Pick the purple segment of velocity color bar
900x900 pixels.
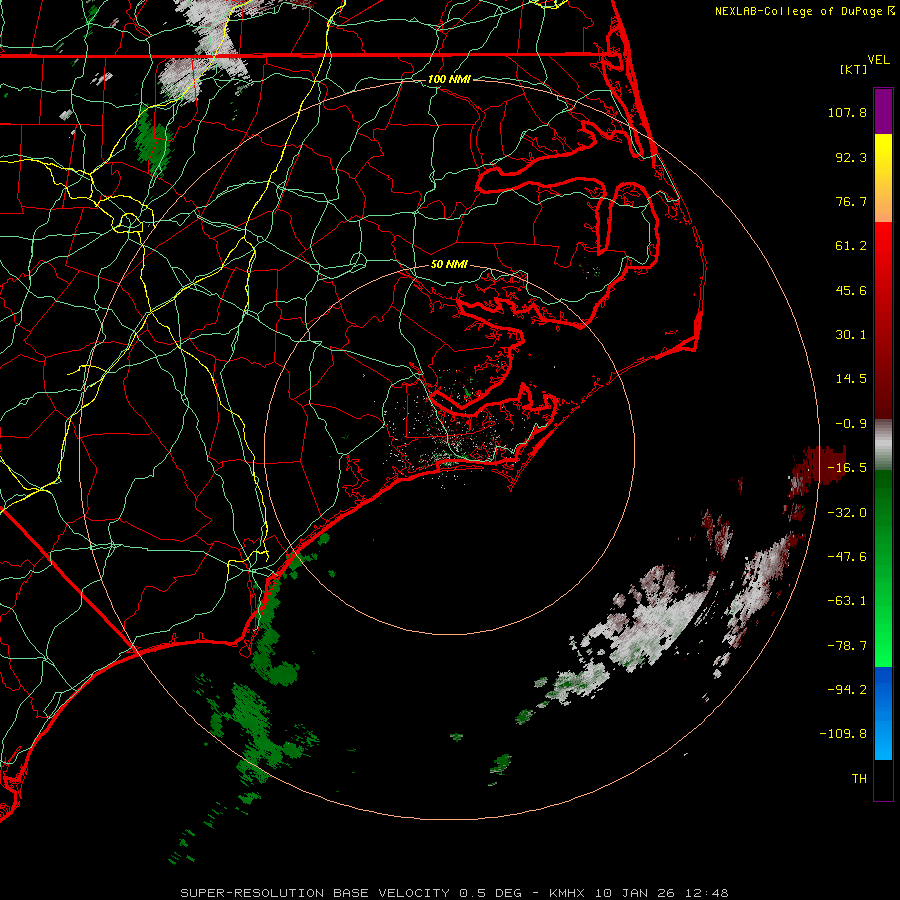coord(883,111)
